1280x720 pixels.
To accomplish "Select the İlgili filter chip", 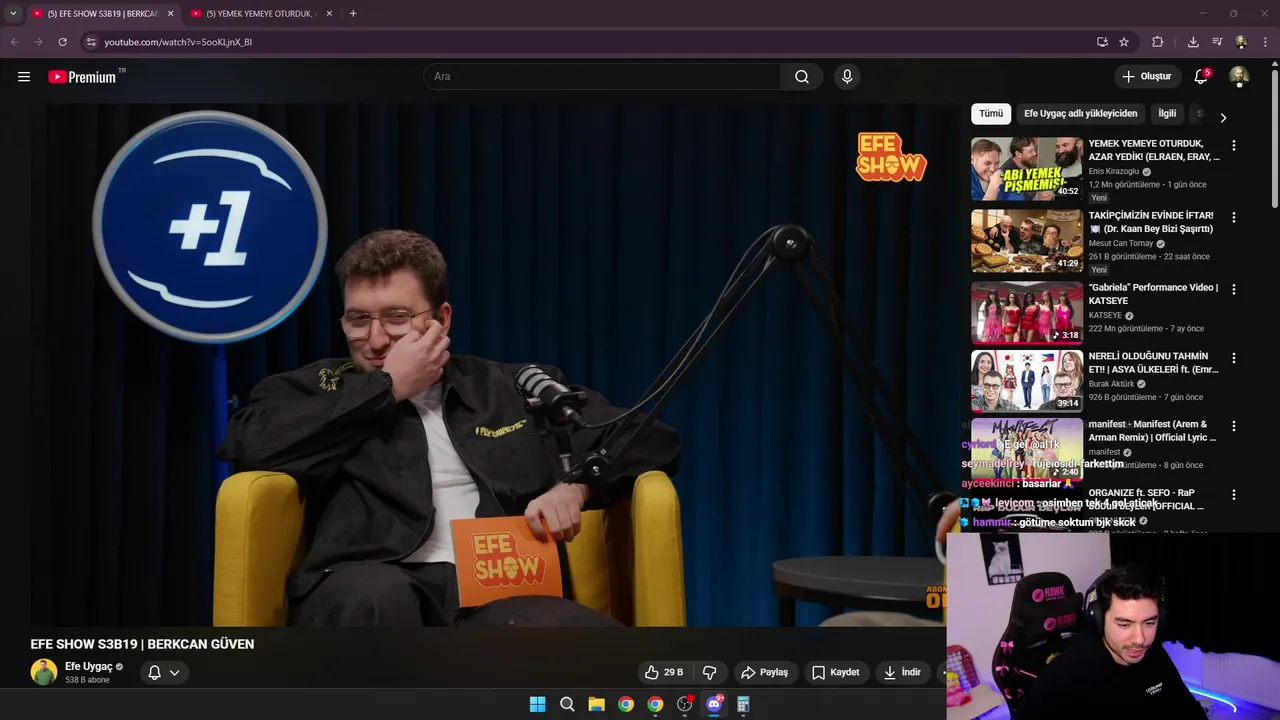I will point(1167,113).
